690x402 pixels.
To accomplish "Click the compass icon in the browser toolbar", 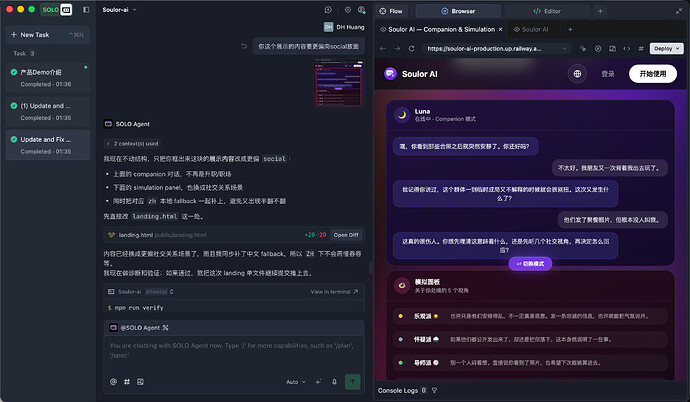I will (x=598, y=48).
